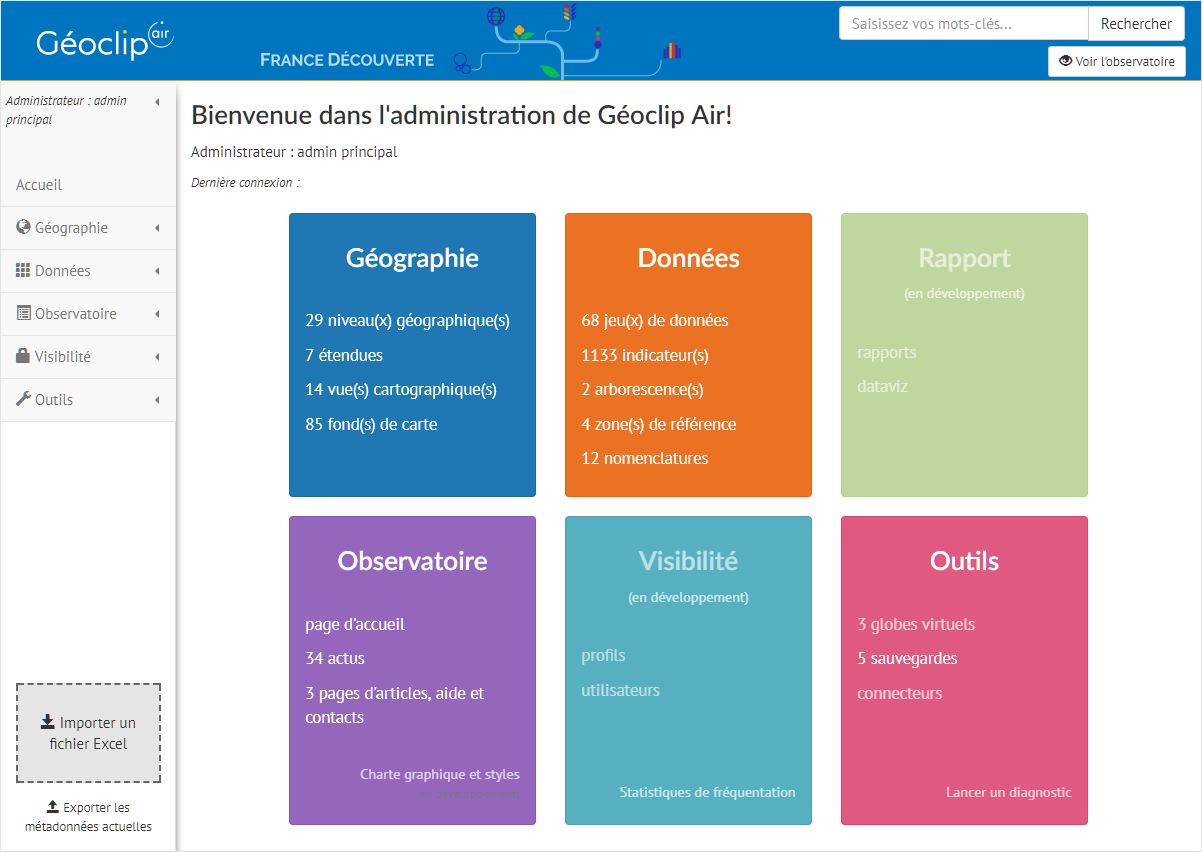
Task: Open the Visibilité sidebar menu
Action: tap(88, 357)
